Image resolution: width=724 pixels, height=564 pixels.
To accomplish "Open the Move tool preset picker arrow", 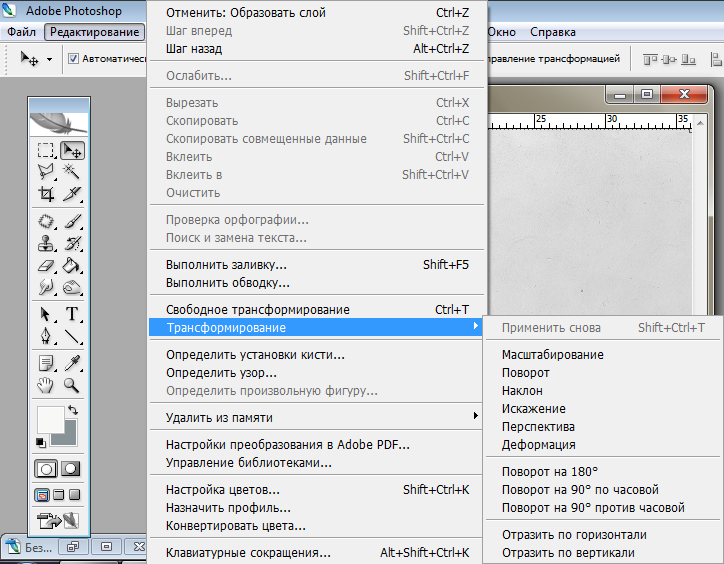I will tap(49, 59).
